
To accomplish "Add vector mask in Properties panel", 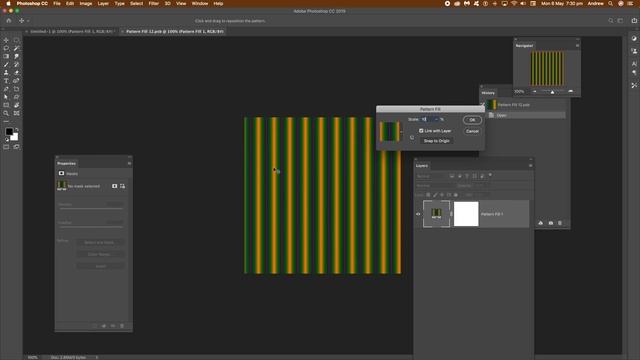I will point(122,186).
